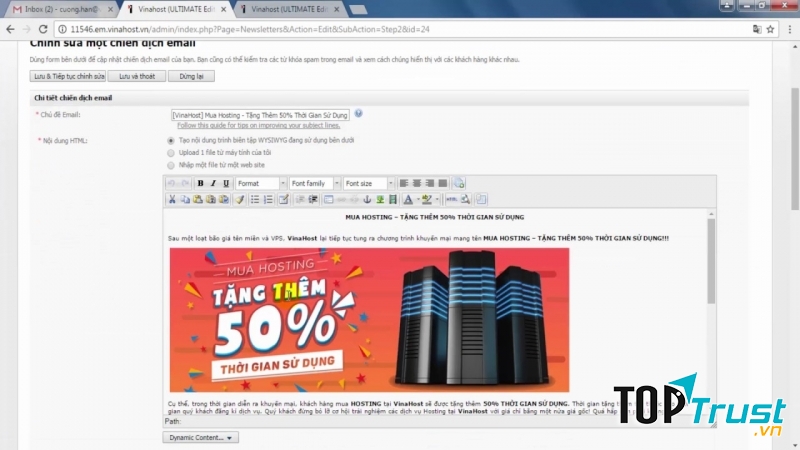This screenshot has width=800, height=450.
Task: Click the Paste icon
Action: coord(198,199)
